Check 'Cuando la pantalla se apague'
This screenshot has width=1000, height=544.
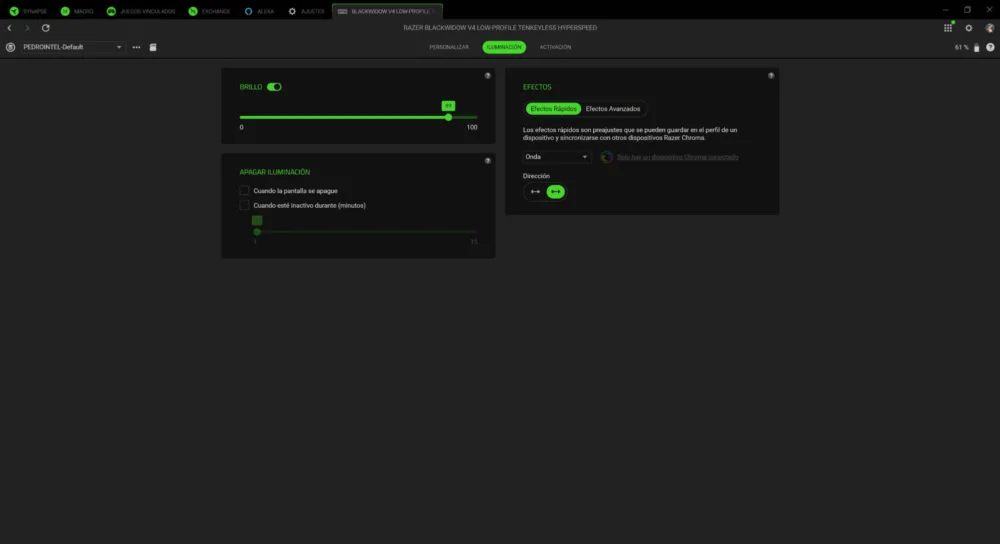pyautogui.click(x=244, y=191)
